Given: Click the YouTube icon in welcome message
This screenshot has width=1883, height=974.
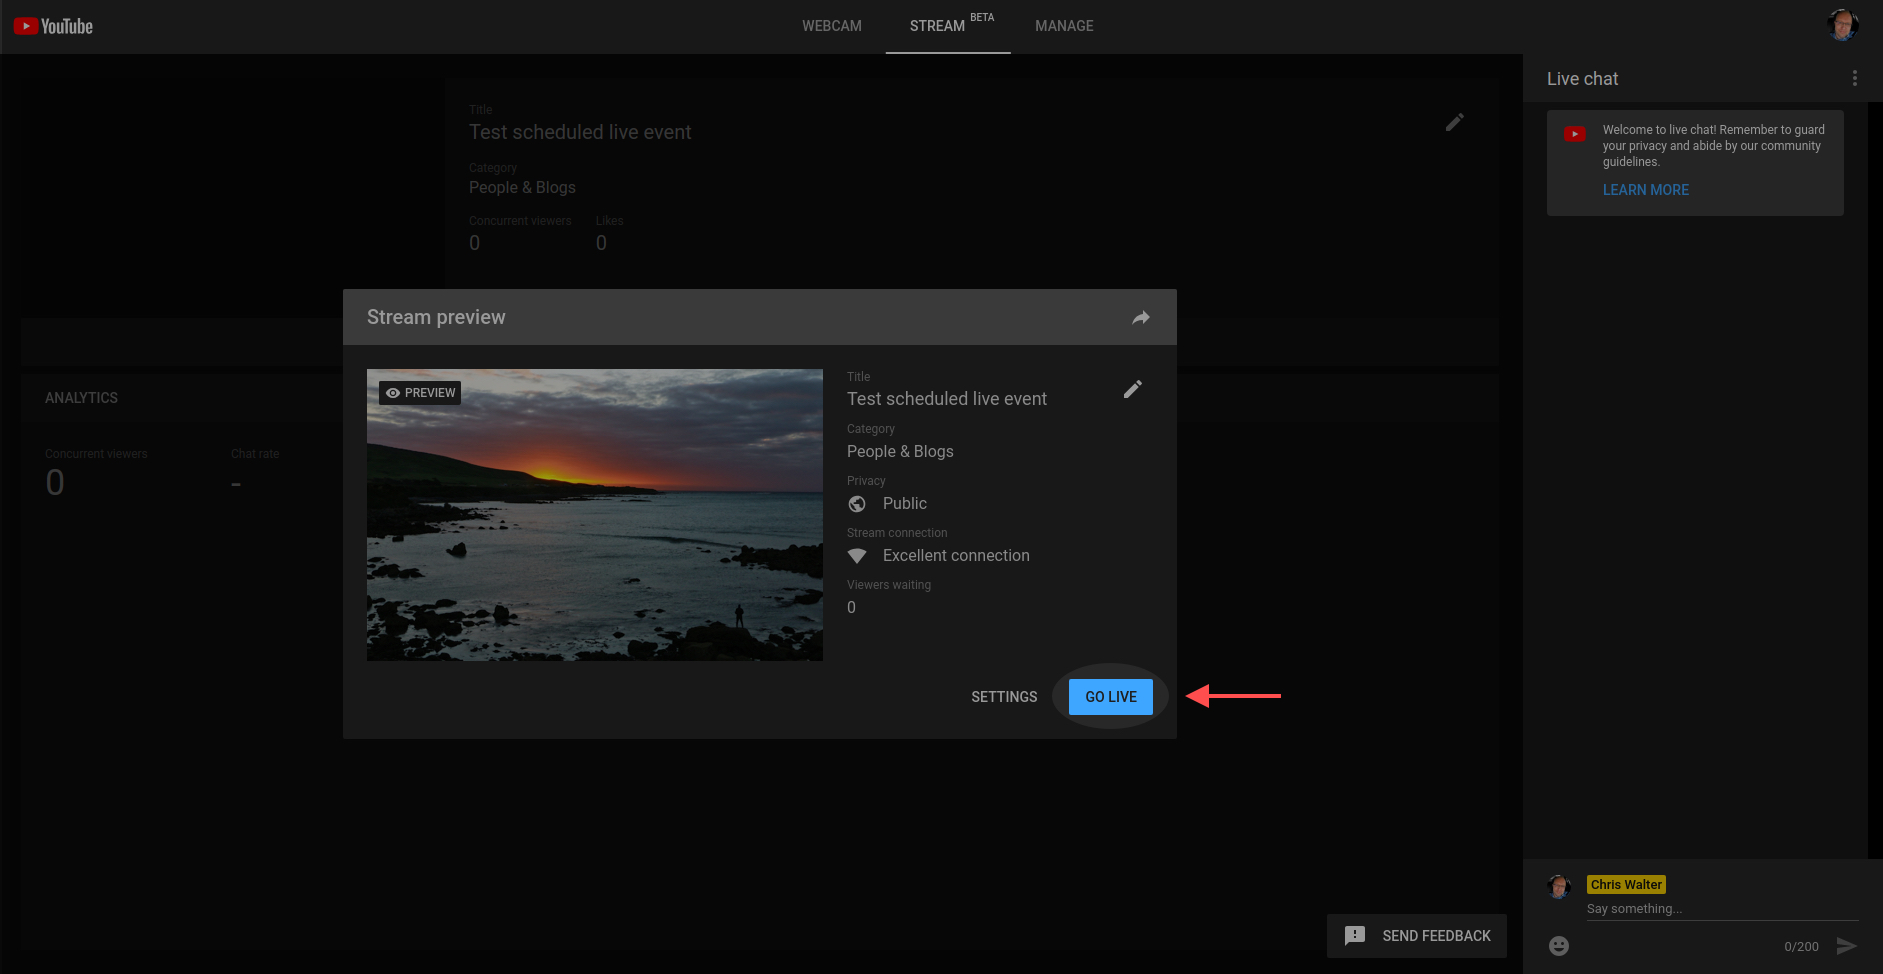Looking at the screenshot, I should click(1574, 134).
